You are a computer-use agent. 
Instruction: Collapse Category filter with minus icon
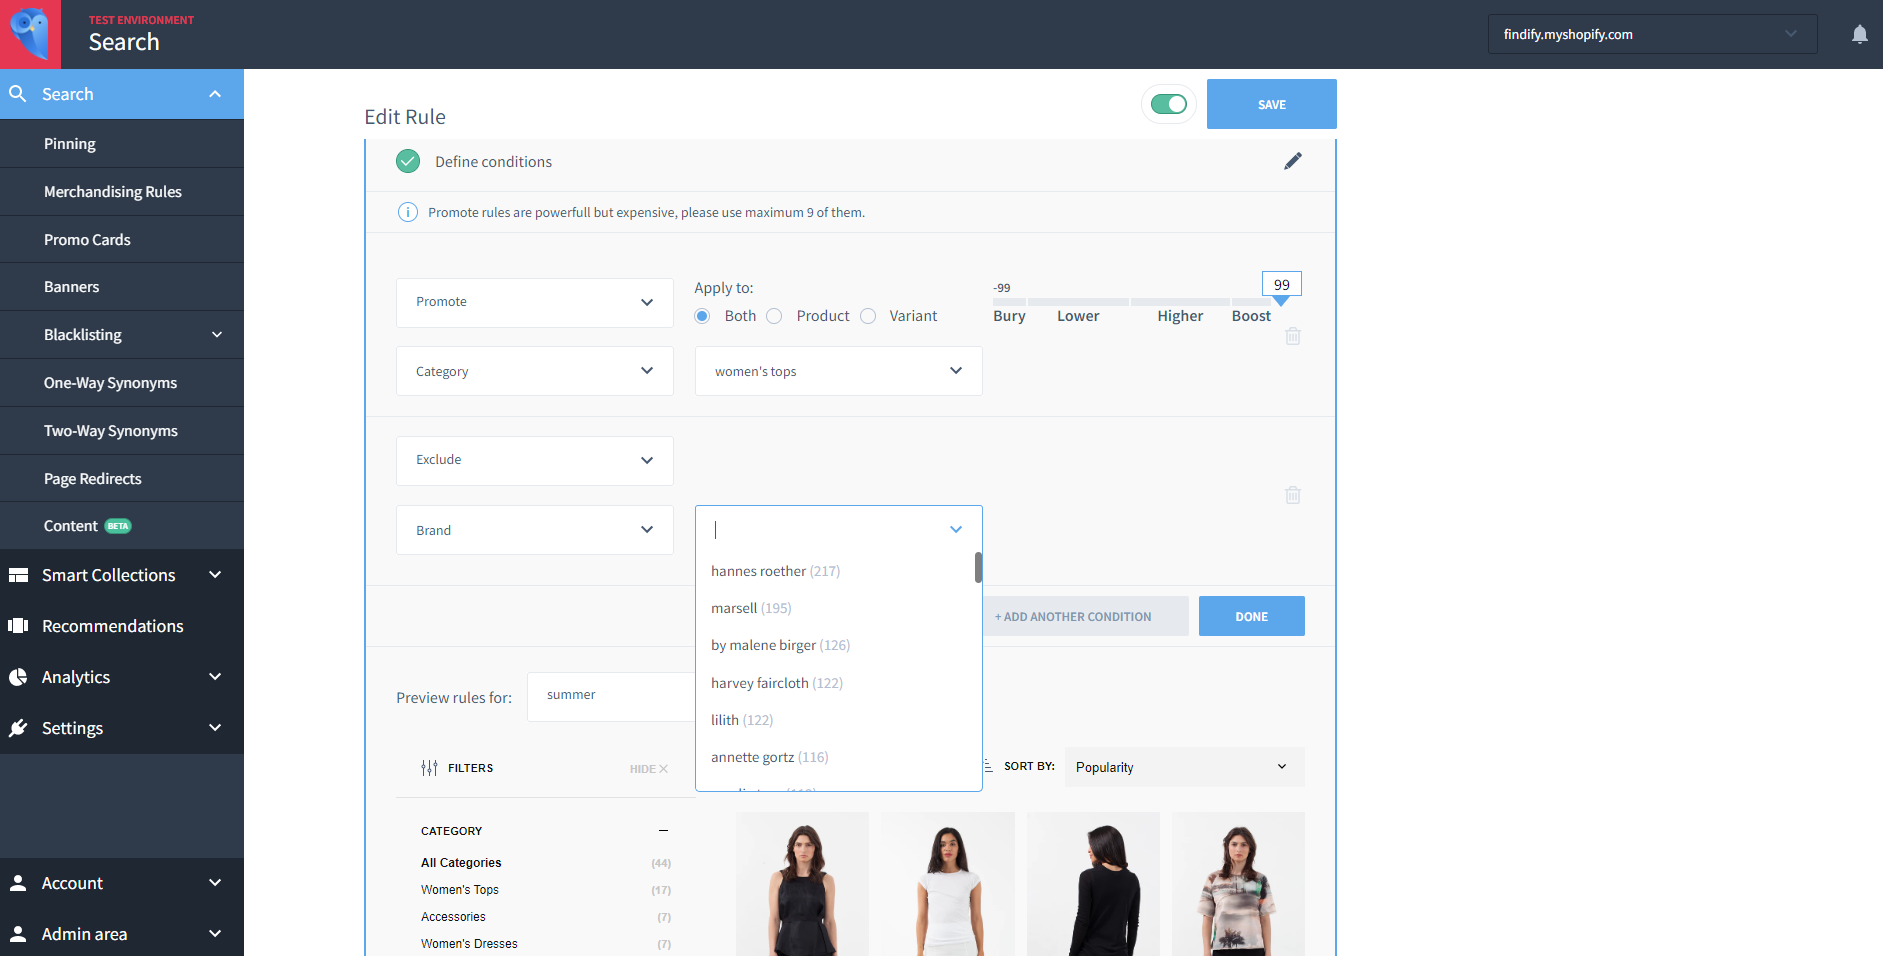tap(663, 831)
